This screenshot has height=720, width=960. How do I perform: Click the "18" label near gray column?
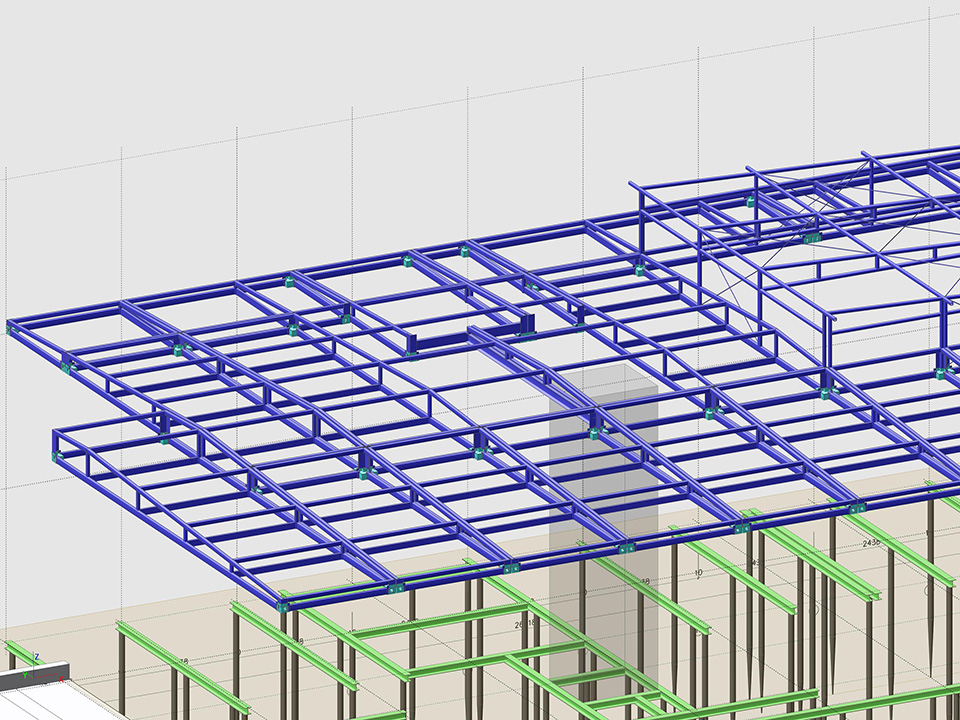point(645,581)
